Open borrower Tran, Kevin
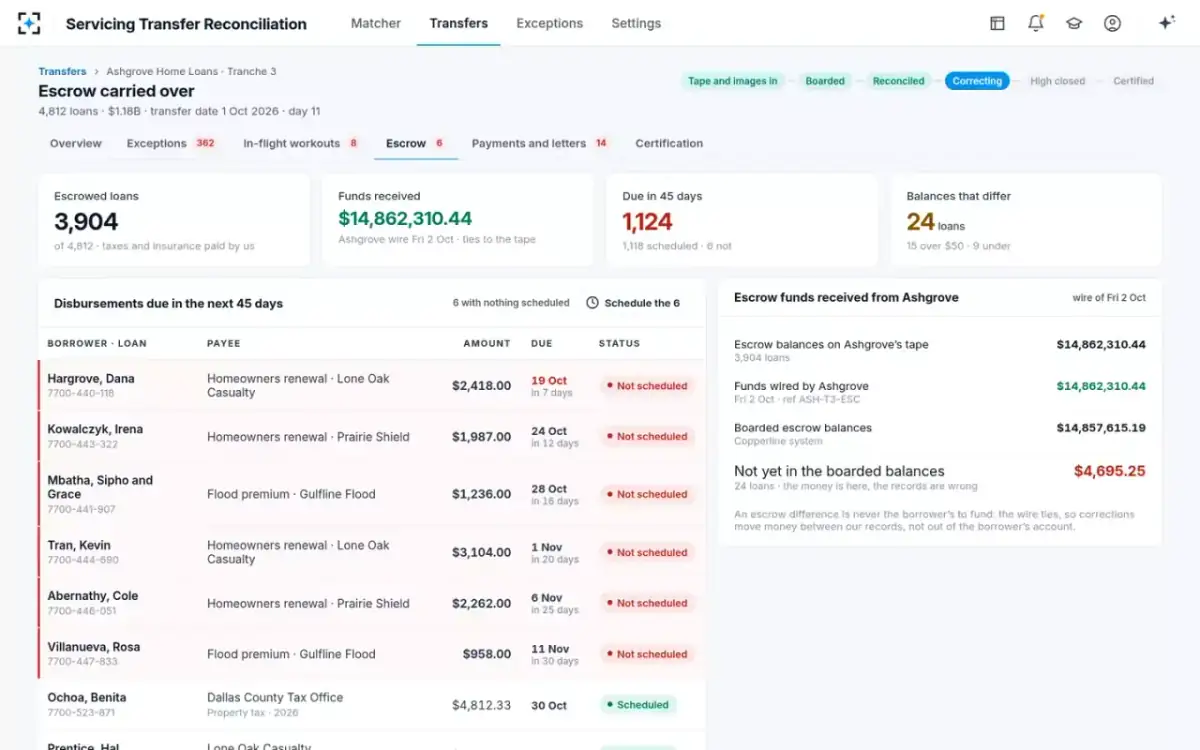This screenshot has width=1200, height=750. click(x=79, y=545)
